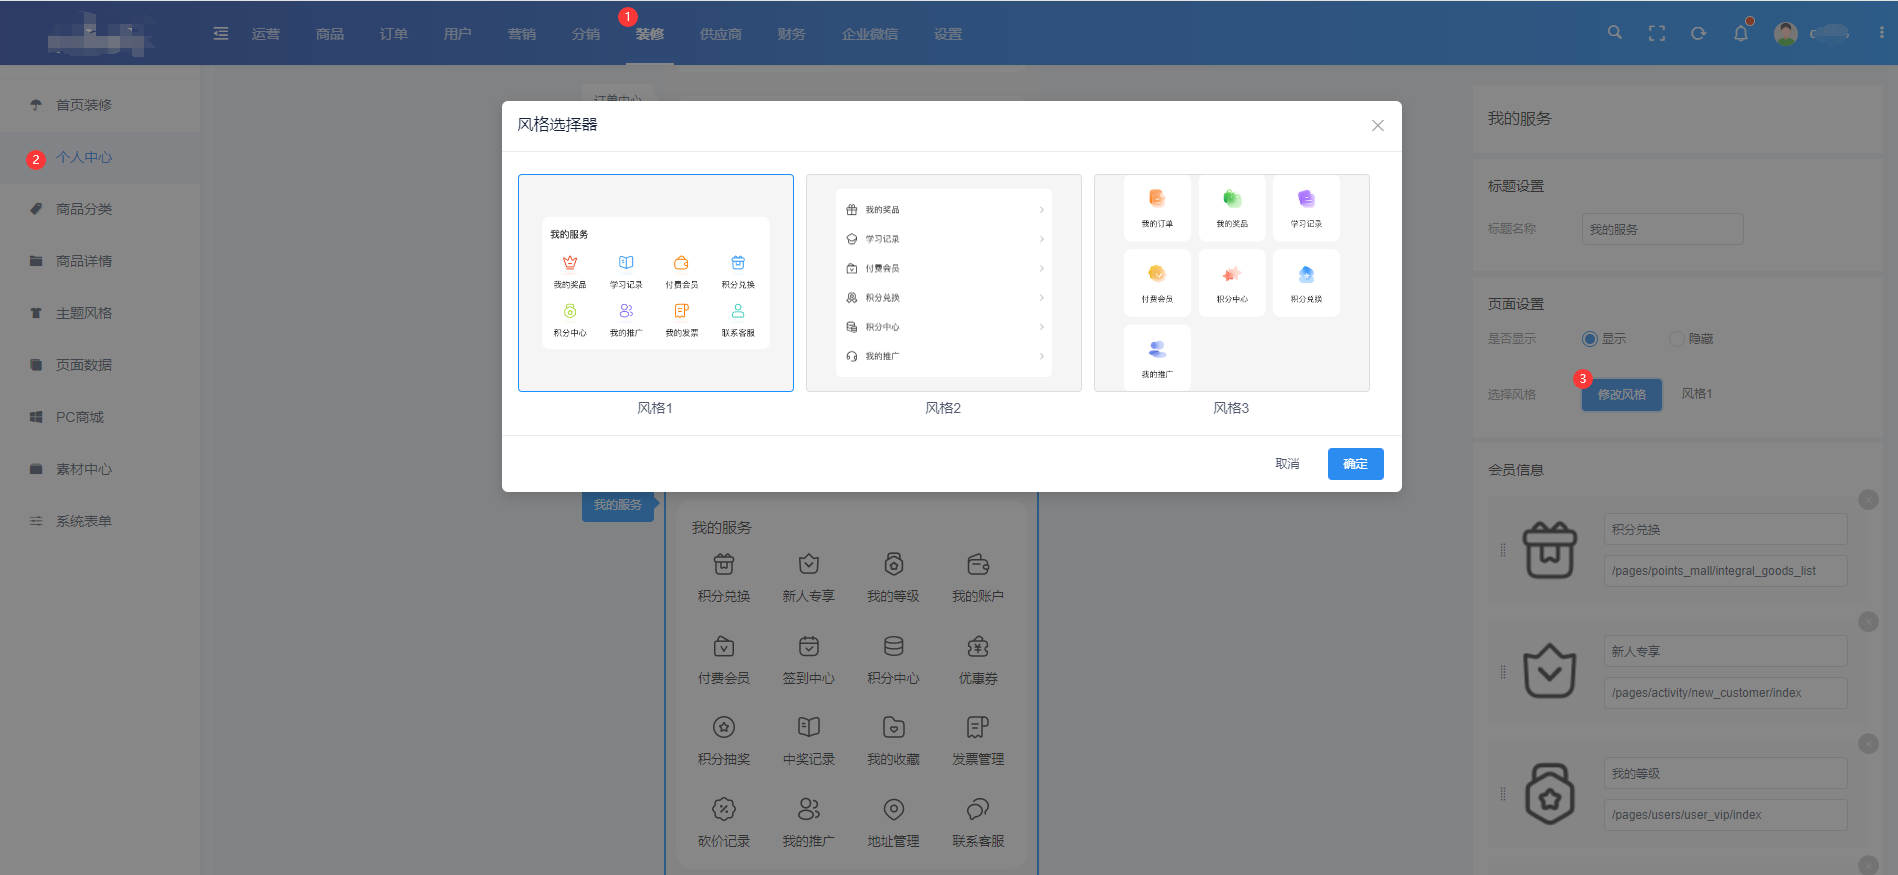Open the 商品 top menu
This screenshot has width=1898, height=875.
330,34
